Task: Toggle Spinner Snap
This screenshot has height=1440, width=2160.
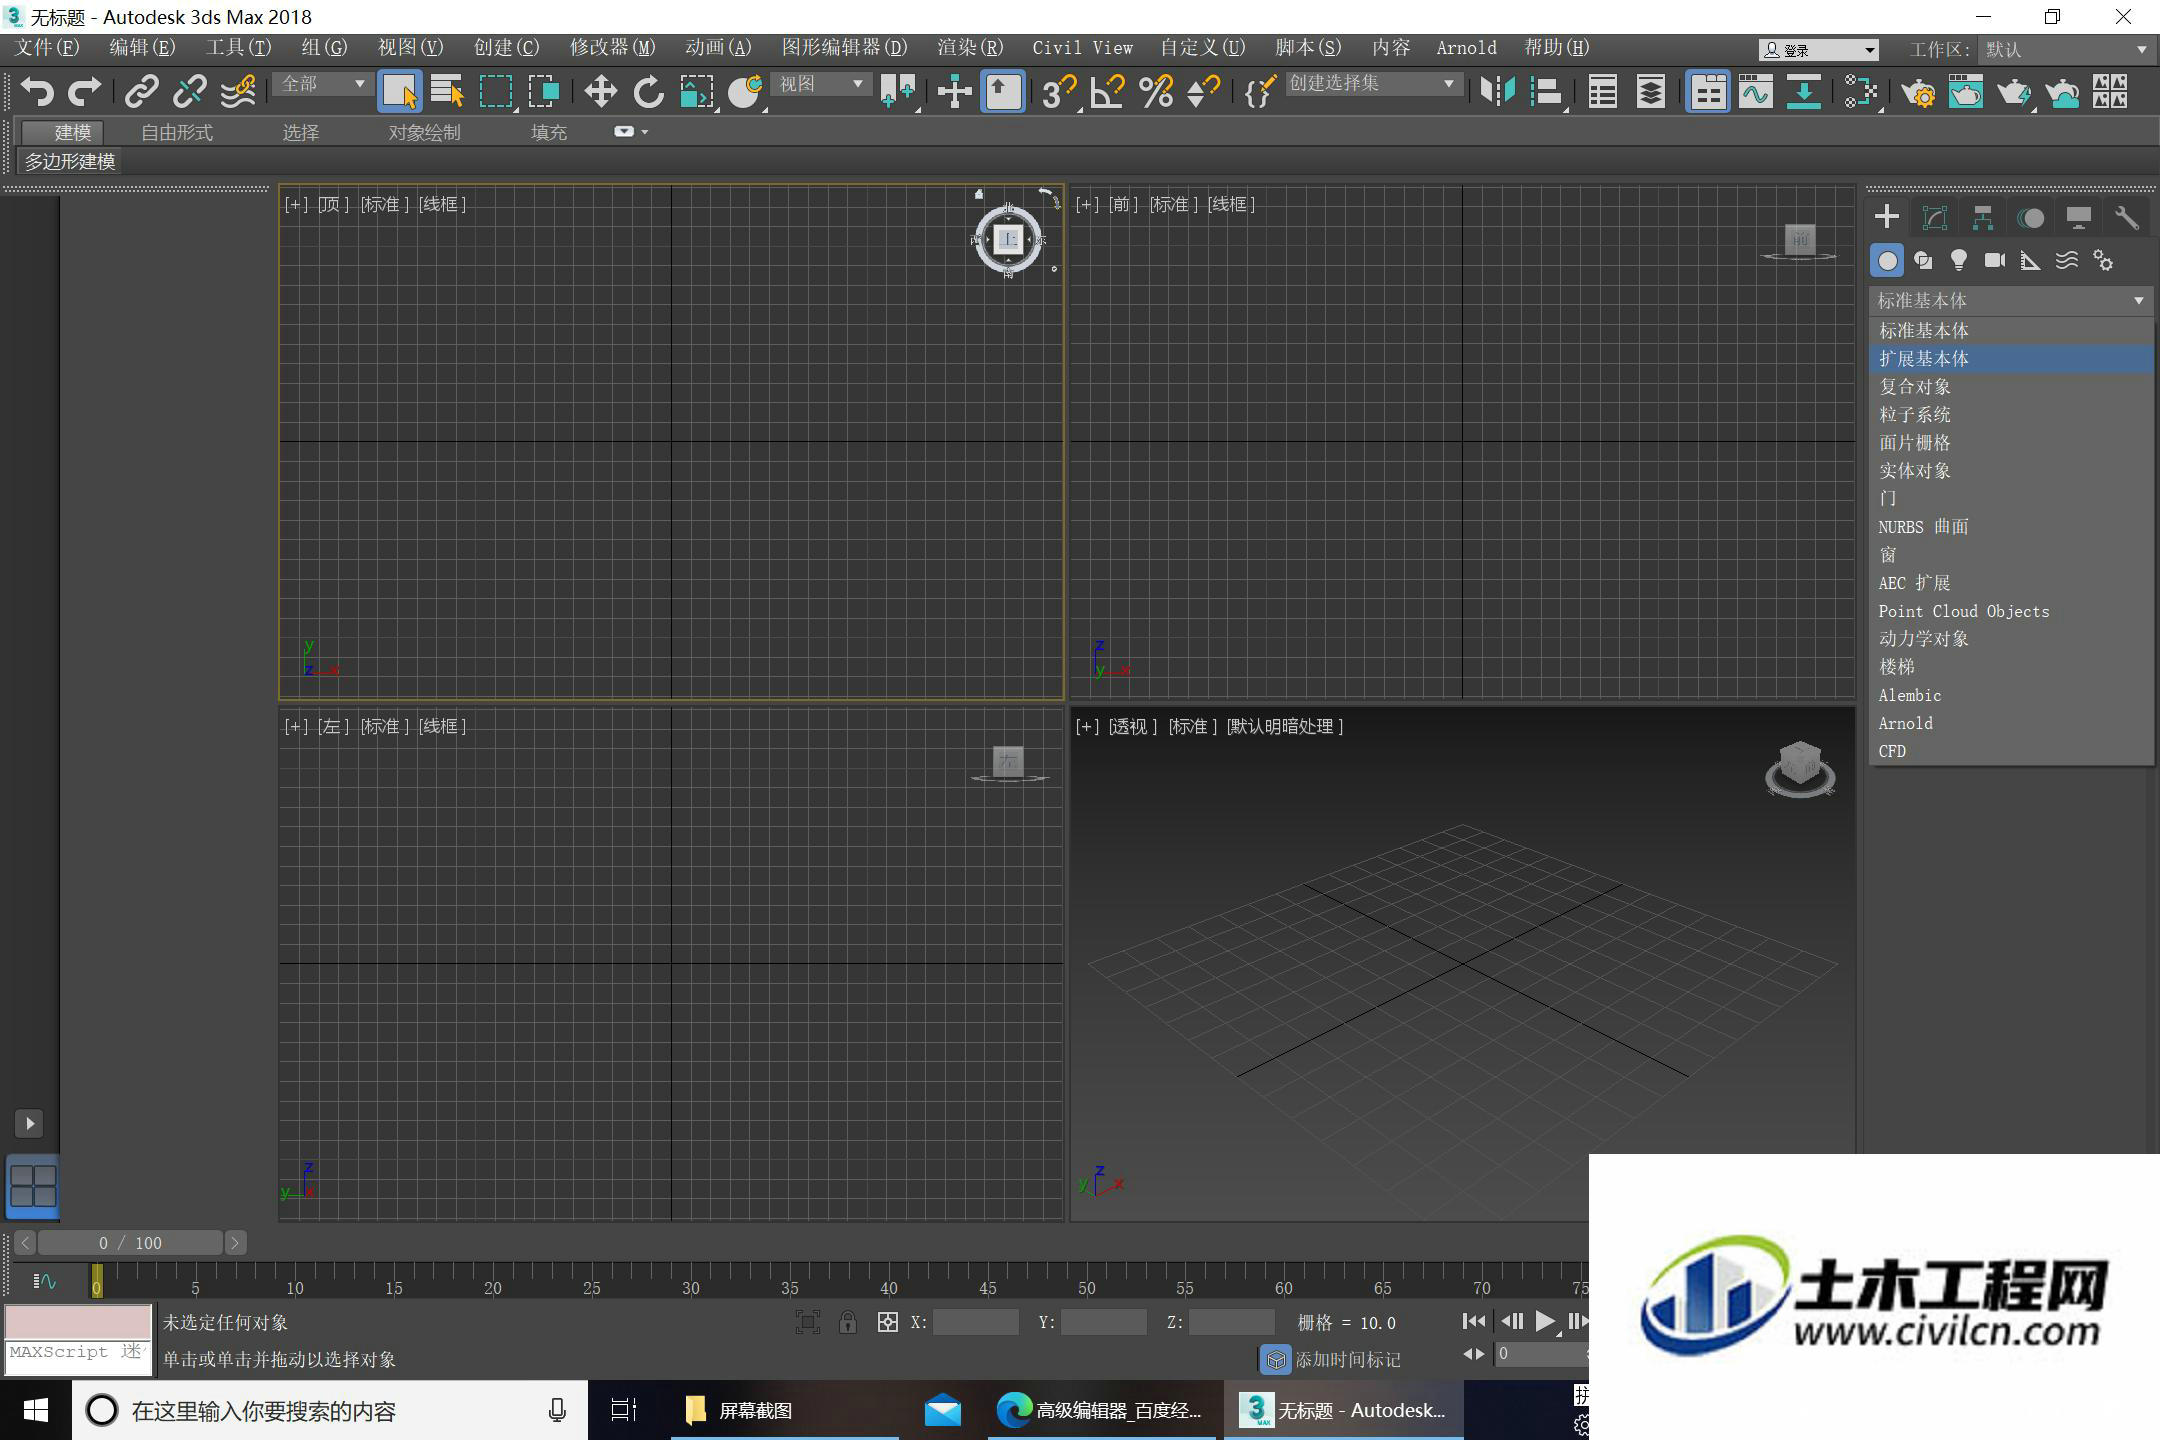Action: click(x=1203, y=92)
